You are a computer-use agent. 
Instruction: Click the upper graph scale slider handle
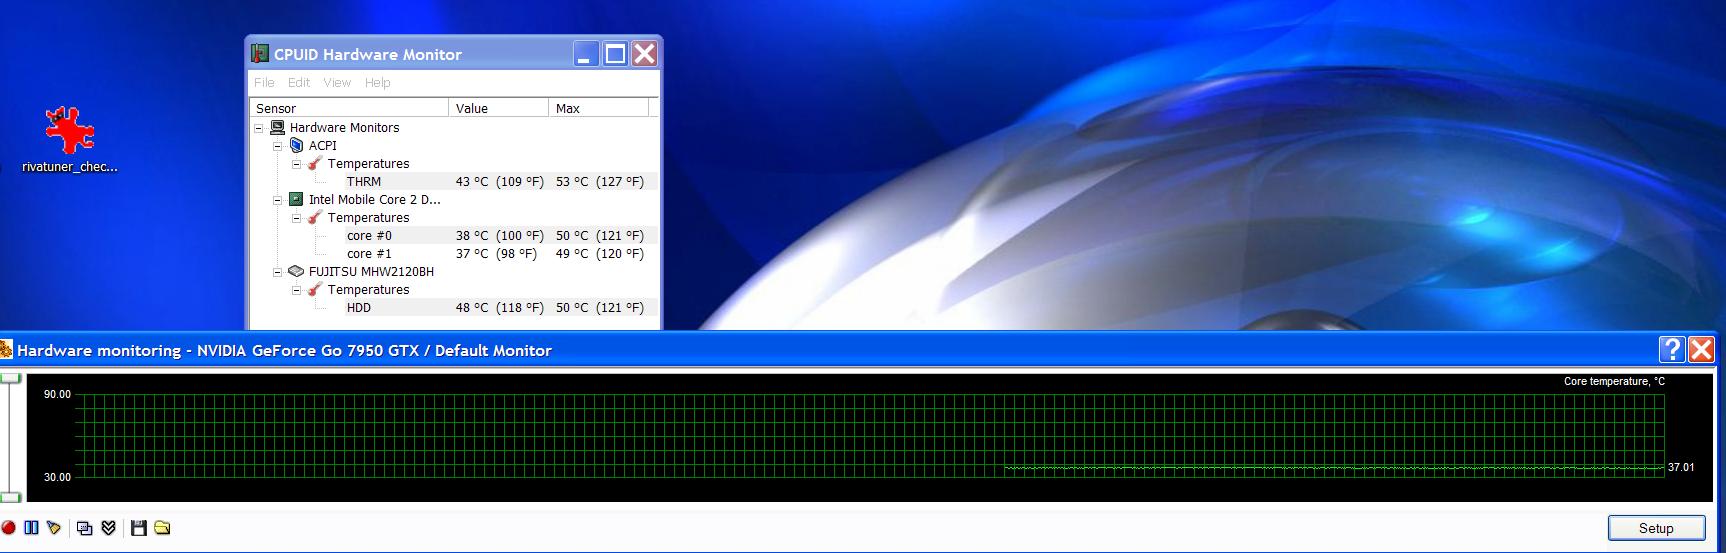[x=10, y=378]
